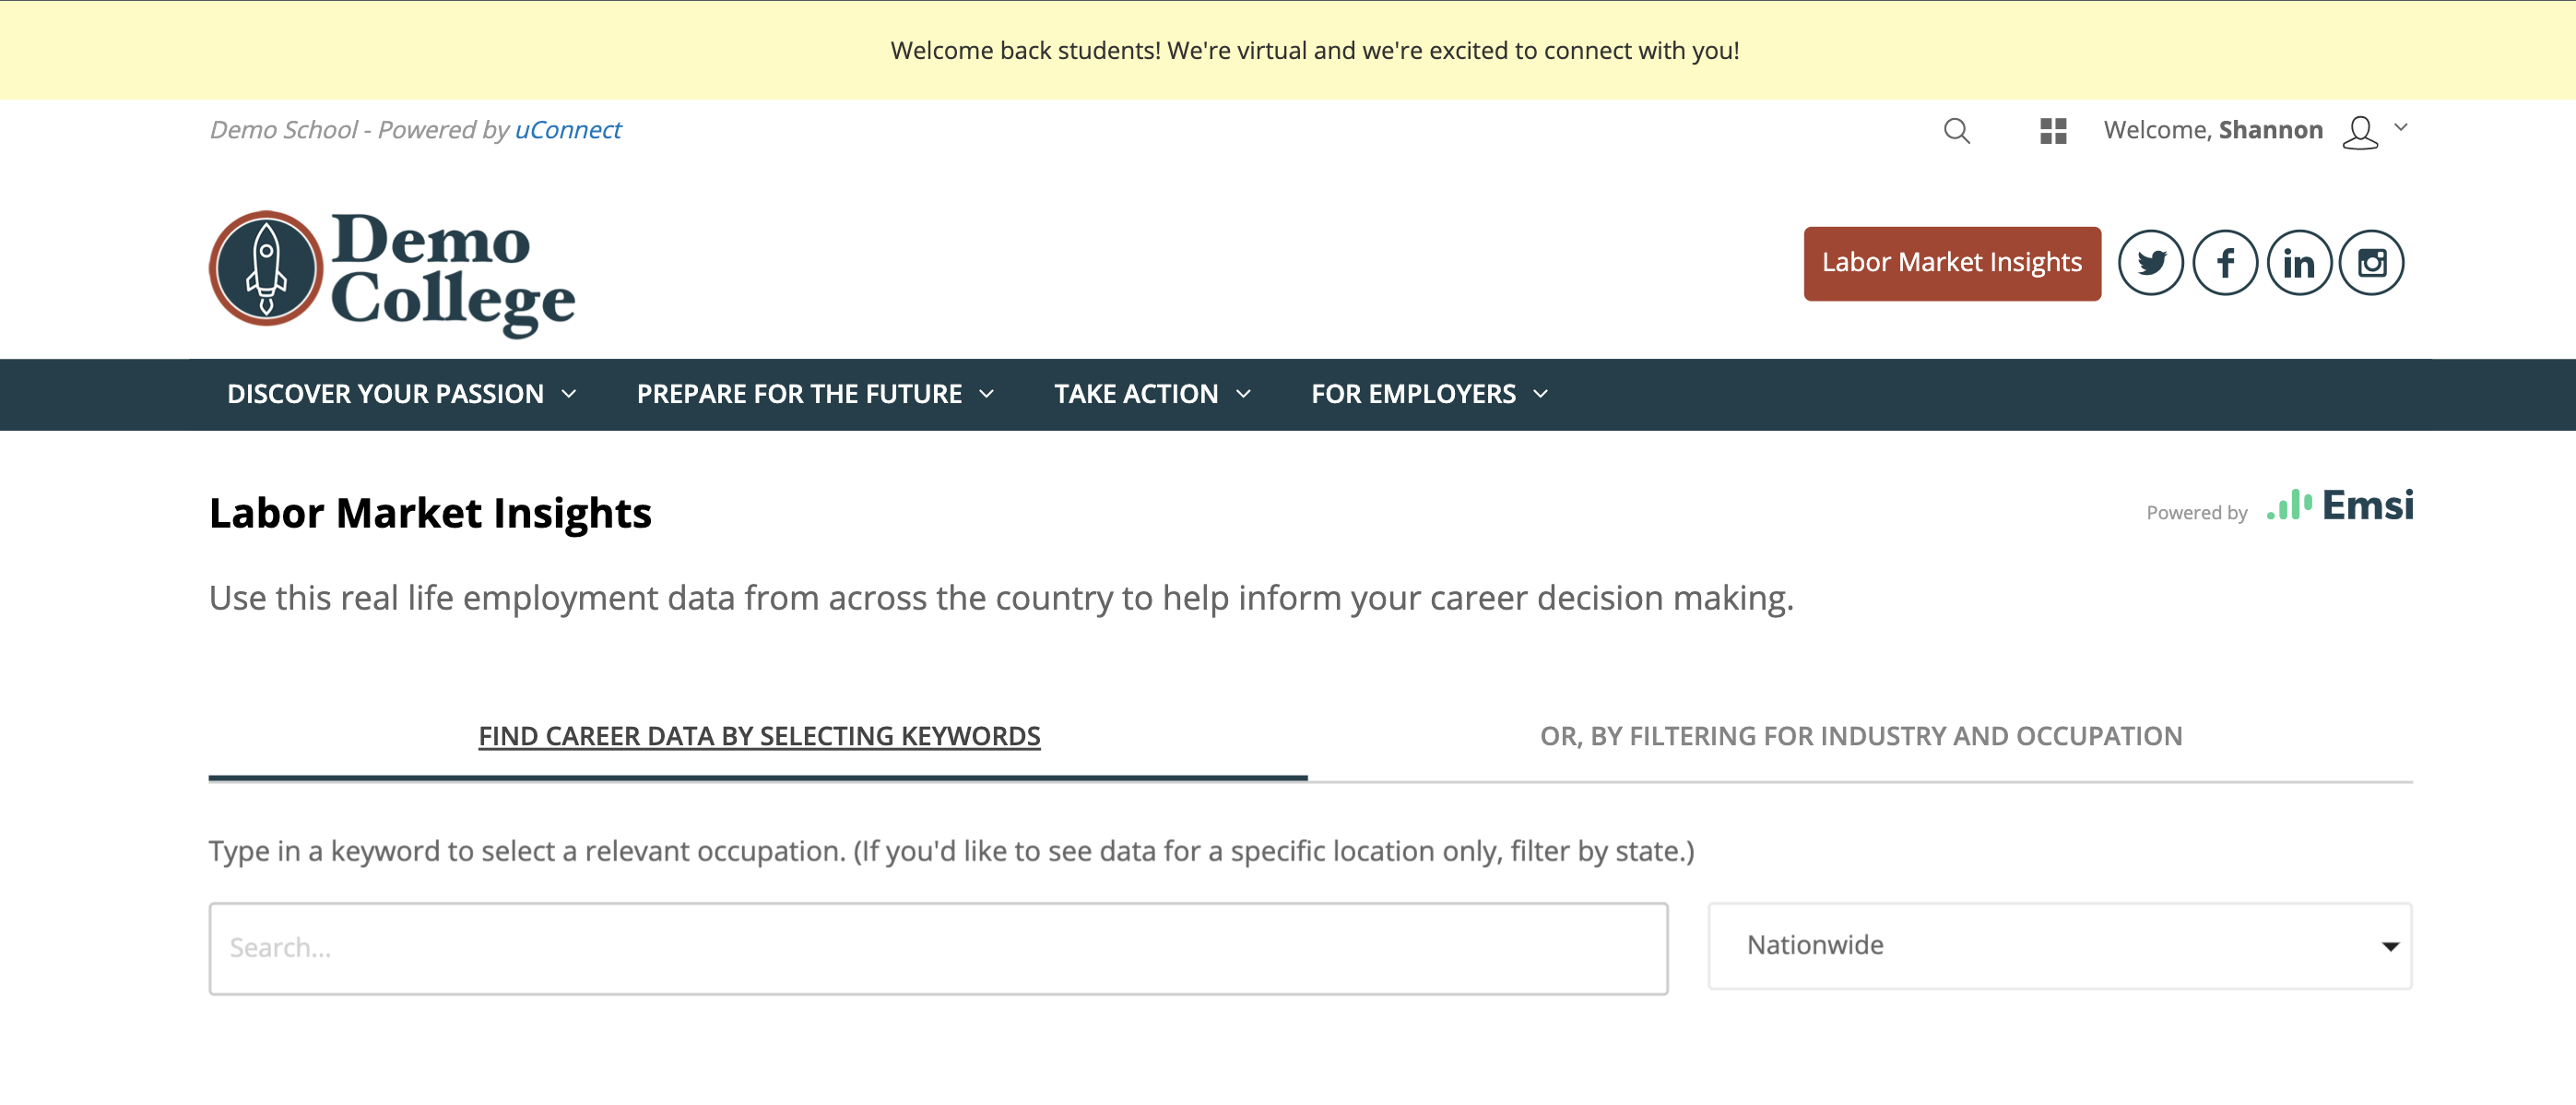The height and width of the screenshot is (1105, 2576).
Task: Click the Demo College rocket logo
Action: point(391,270)
